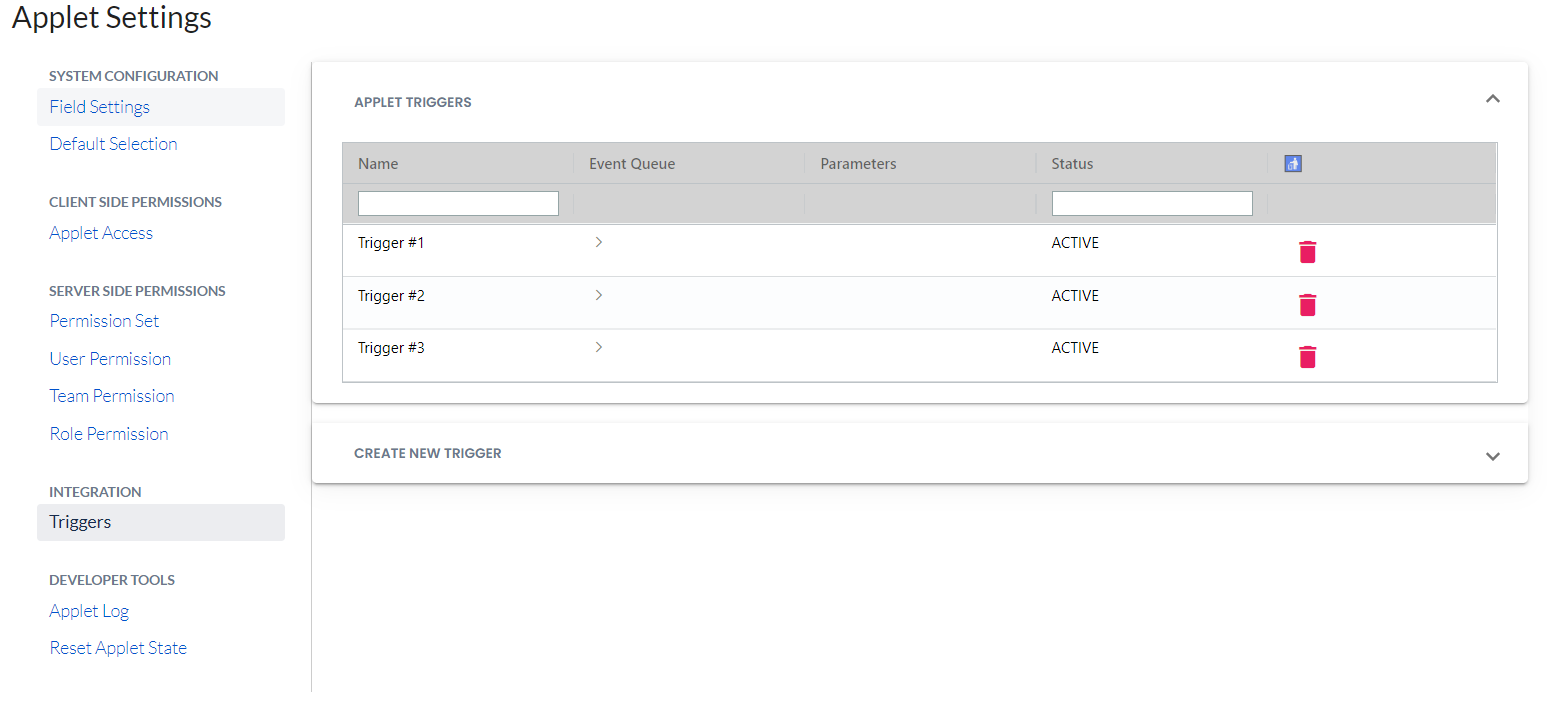Open Field Settings in sidebar
The image size is (1547, 703).
tap(100, 107)
